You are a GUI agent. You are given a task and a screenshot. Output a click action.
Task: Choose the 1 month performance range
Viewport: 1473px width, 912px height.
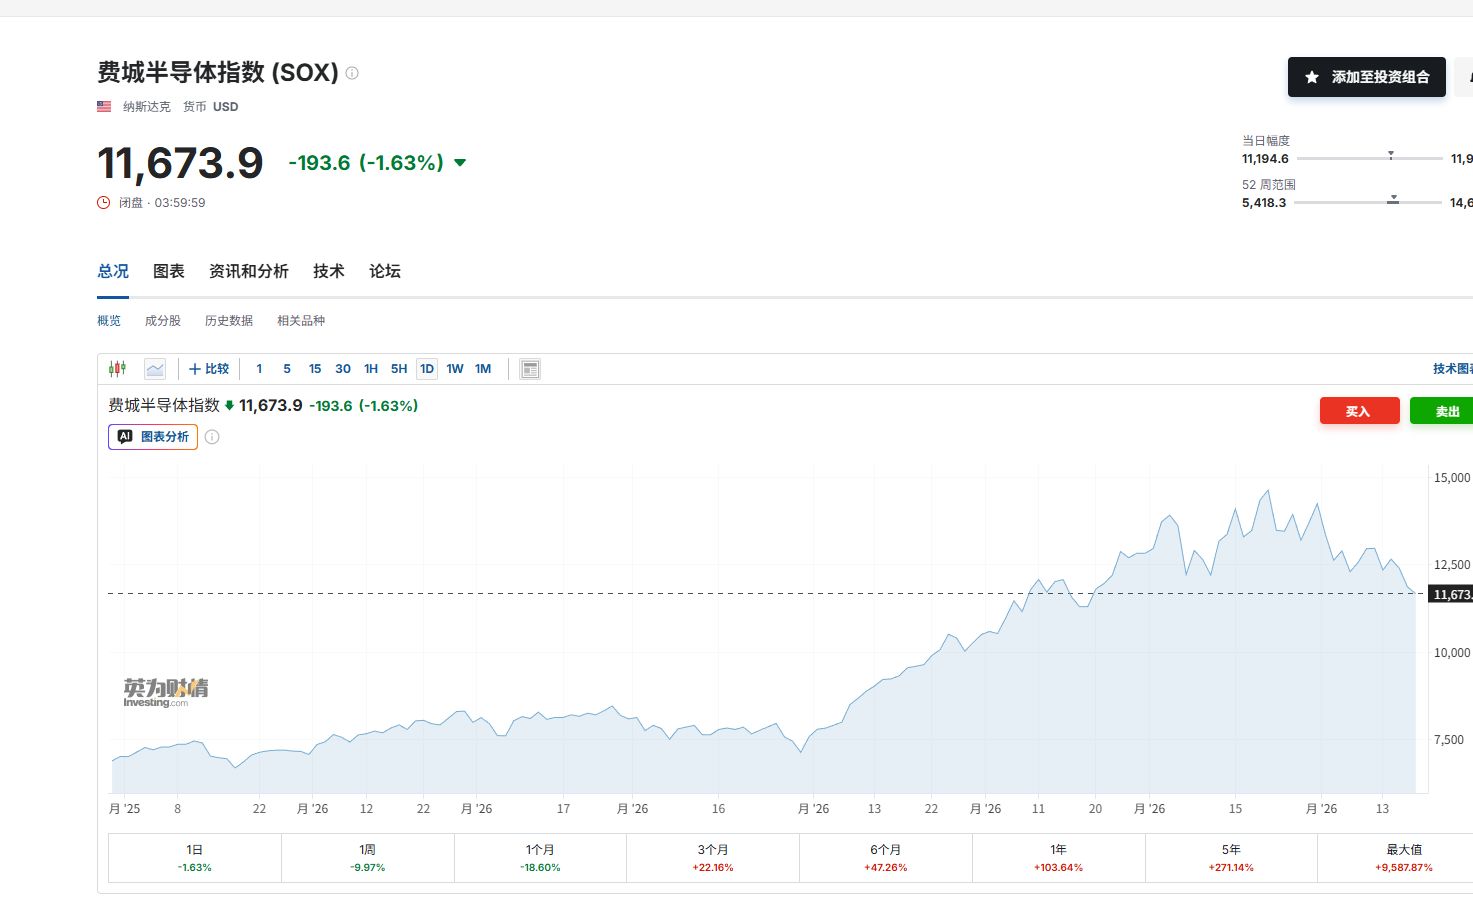(540, 858)
